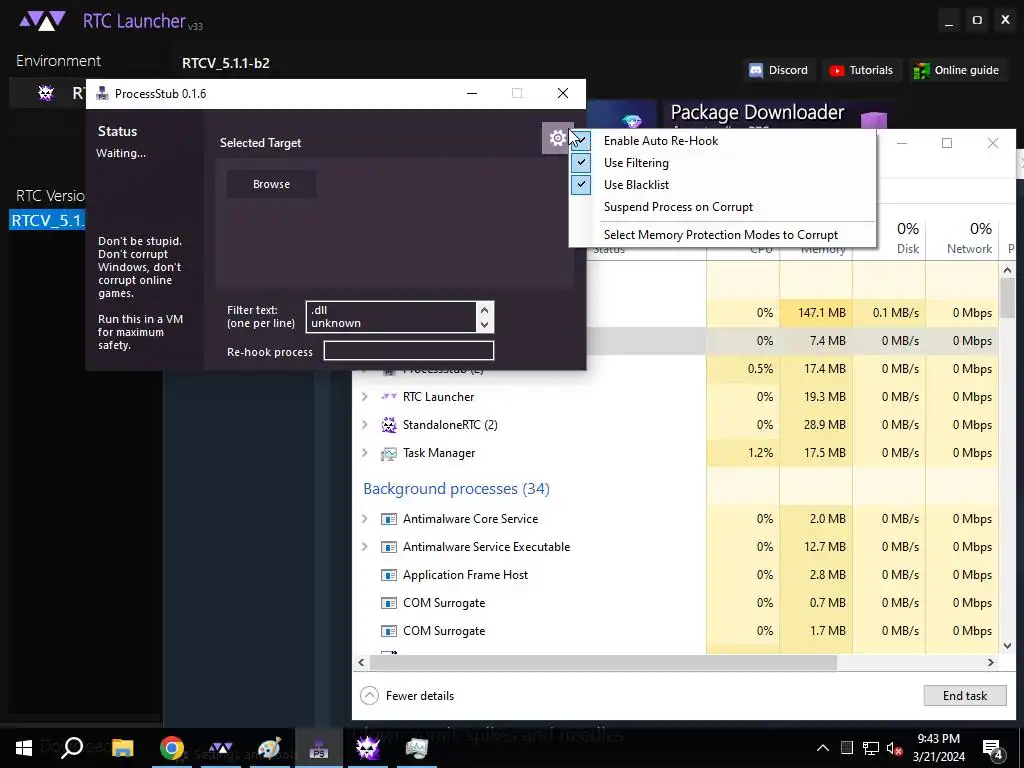Screen dimensions: 1024x768
Task: Click Task Manager vertical scrollbar down arrow
Action: click(1007, 645)
